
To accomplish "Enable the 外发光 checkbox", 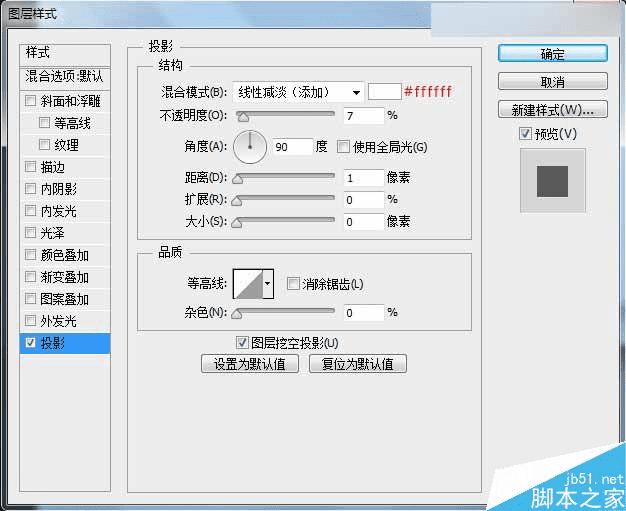I will tap(30, 320).
